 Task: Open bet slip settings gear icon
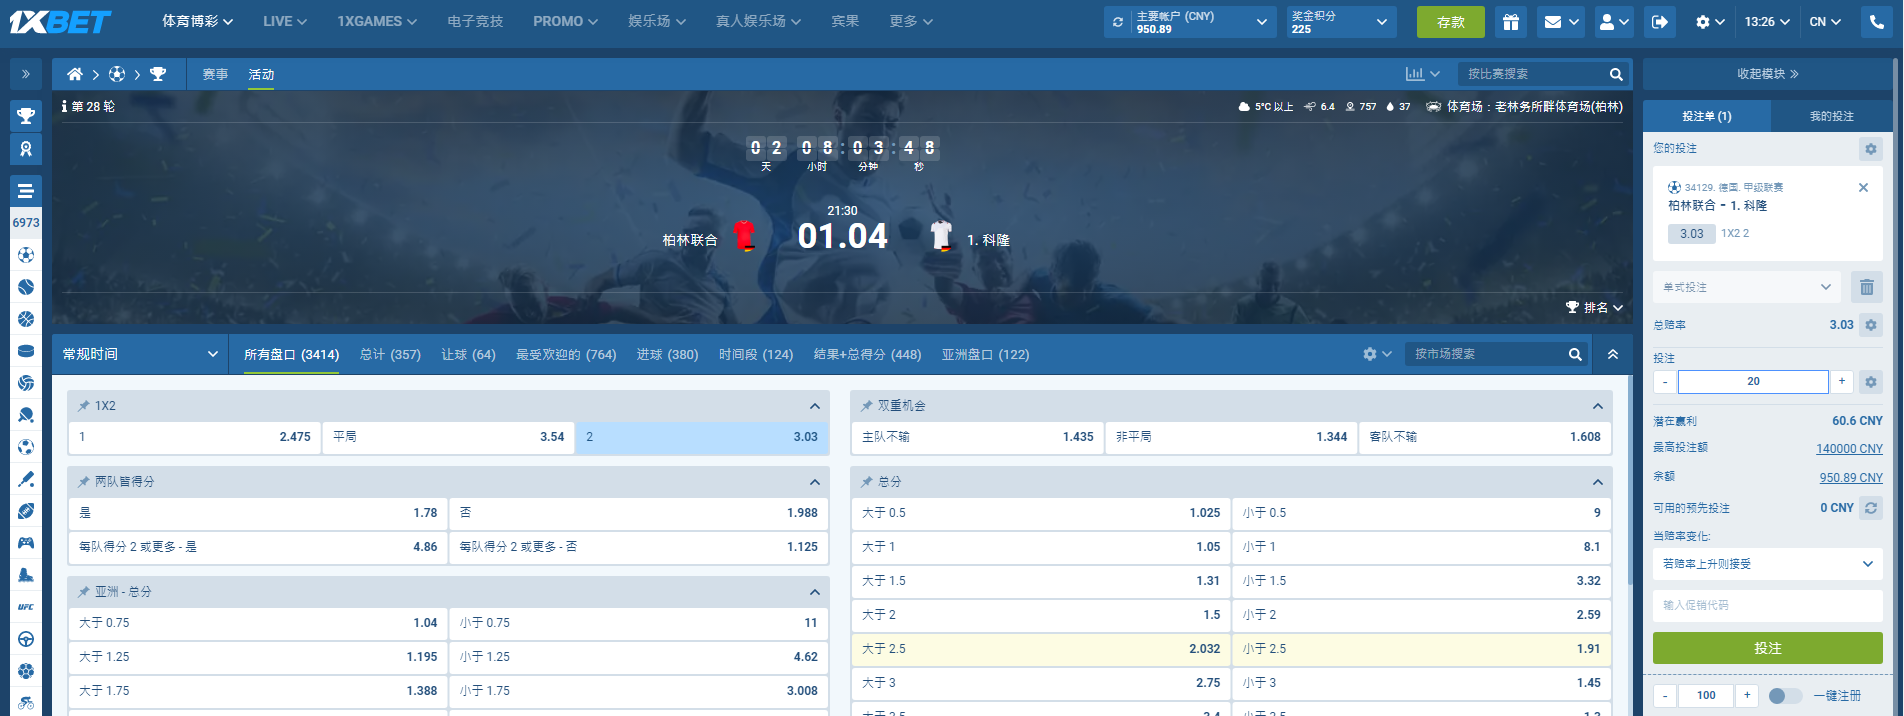[1870, 149]
